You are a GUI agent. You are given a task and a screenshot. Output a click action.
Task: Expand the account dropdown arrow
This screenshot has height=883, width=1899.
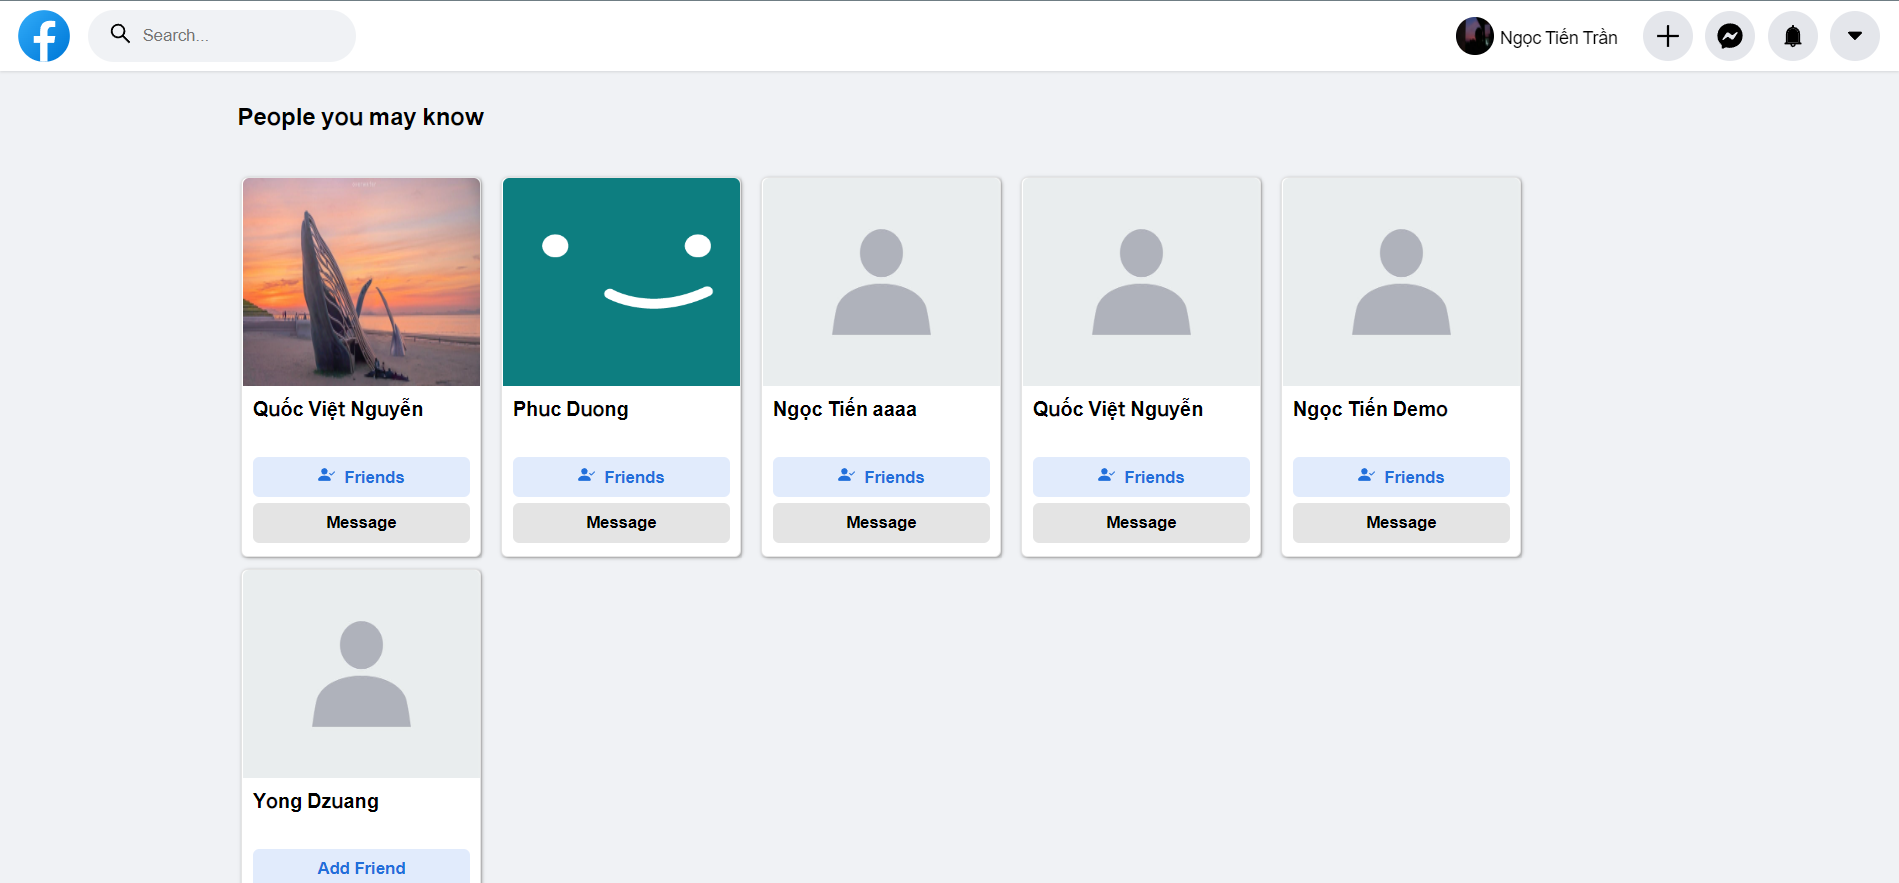1855,36
